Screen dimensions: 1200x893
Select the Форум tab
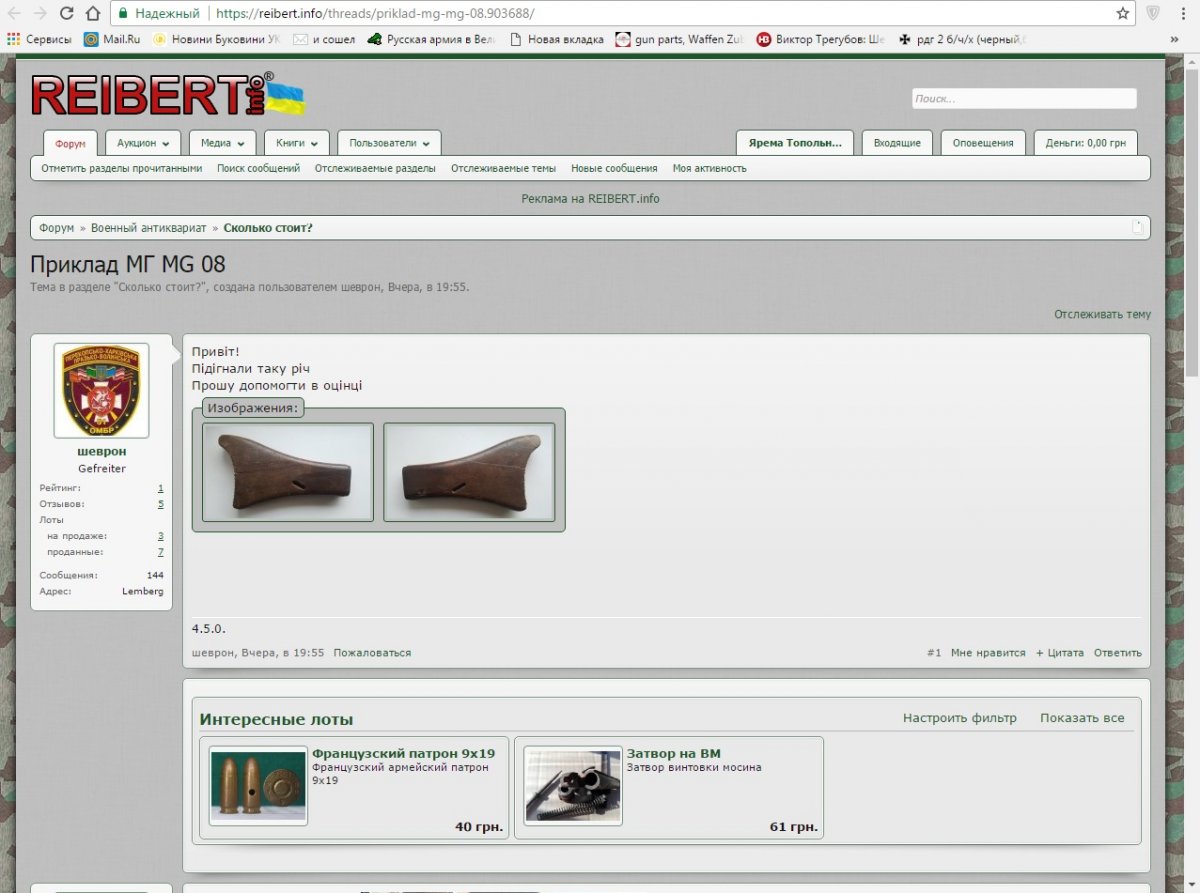coord(70,143)
